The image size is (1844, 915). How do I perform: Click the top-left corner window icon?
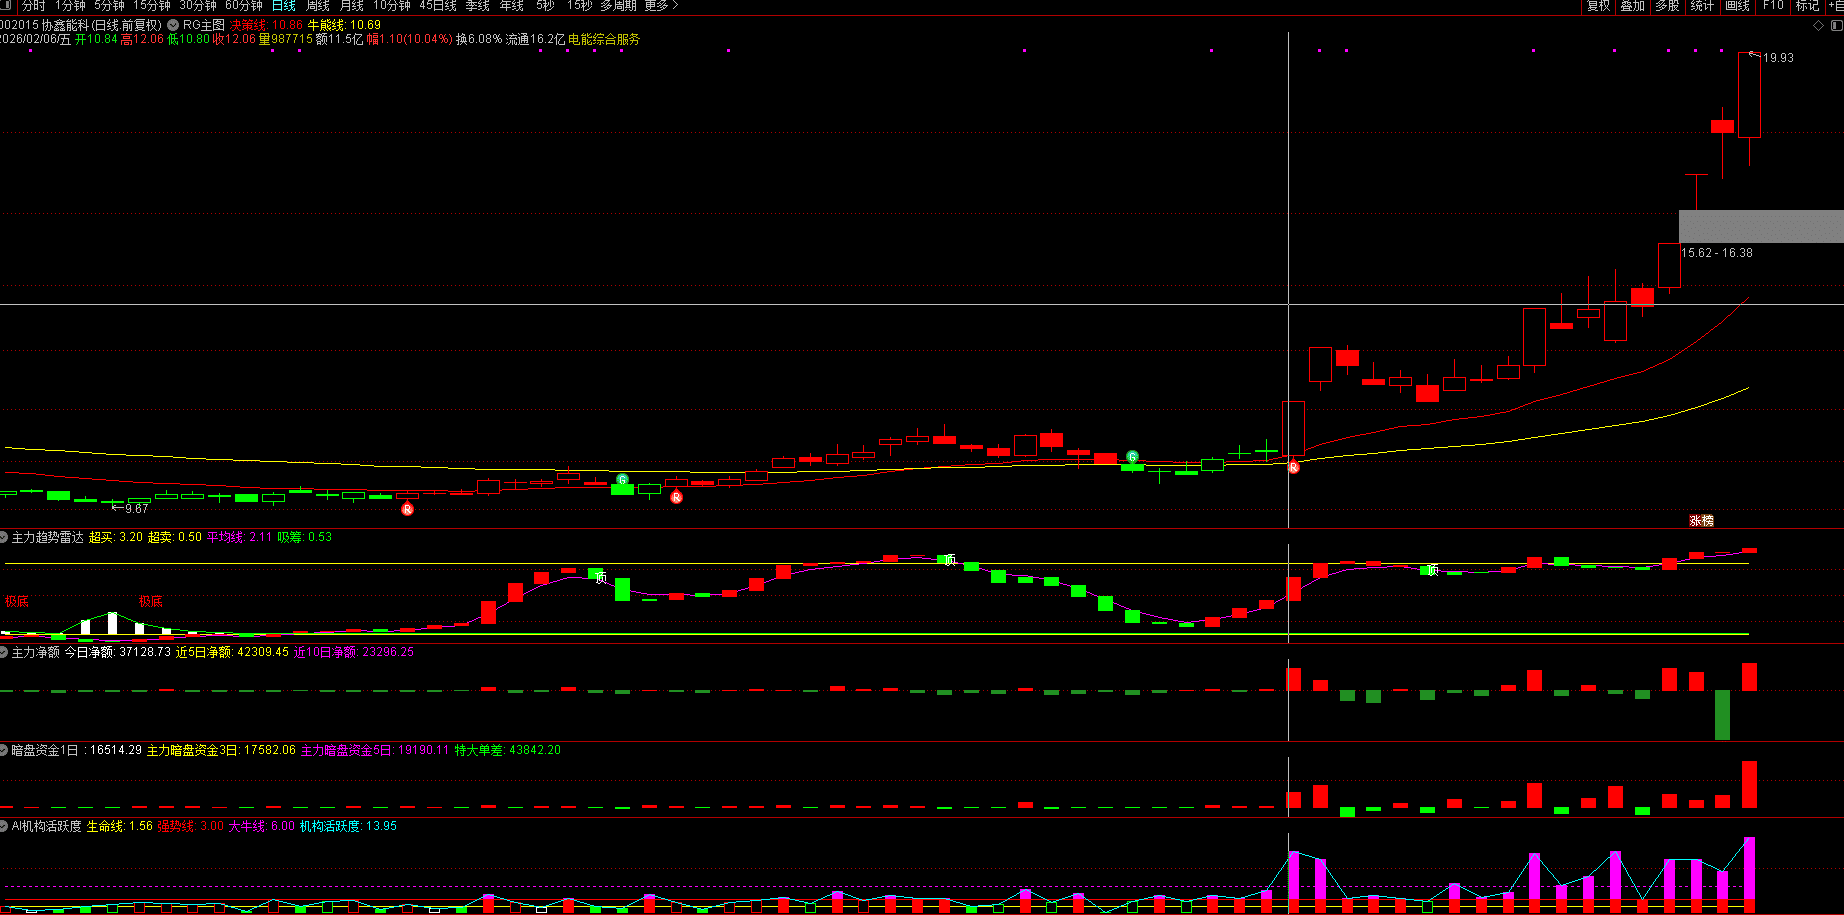pyautogui.click(x=6, y=6)
